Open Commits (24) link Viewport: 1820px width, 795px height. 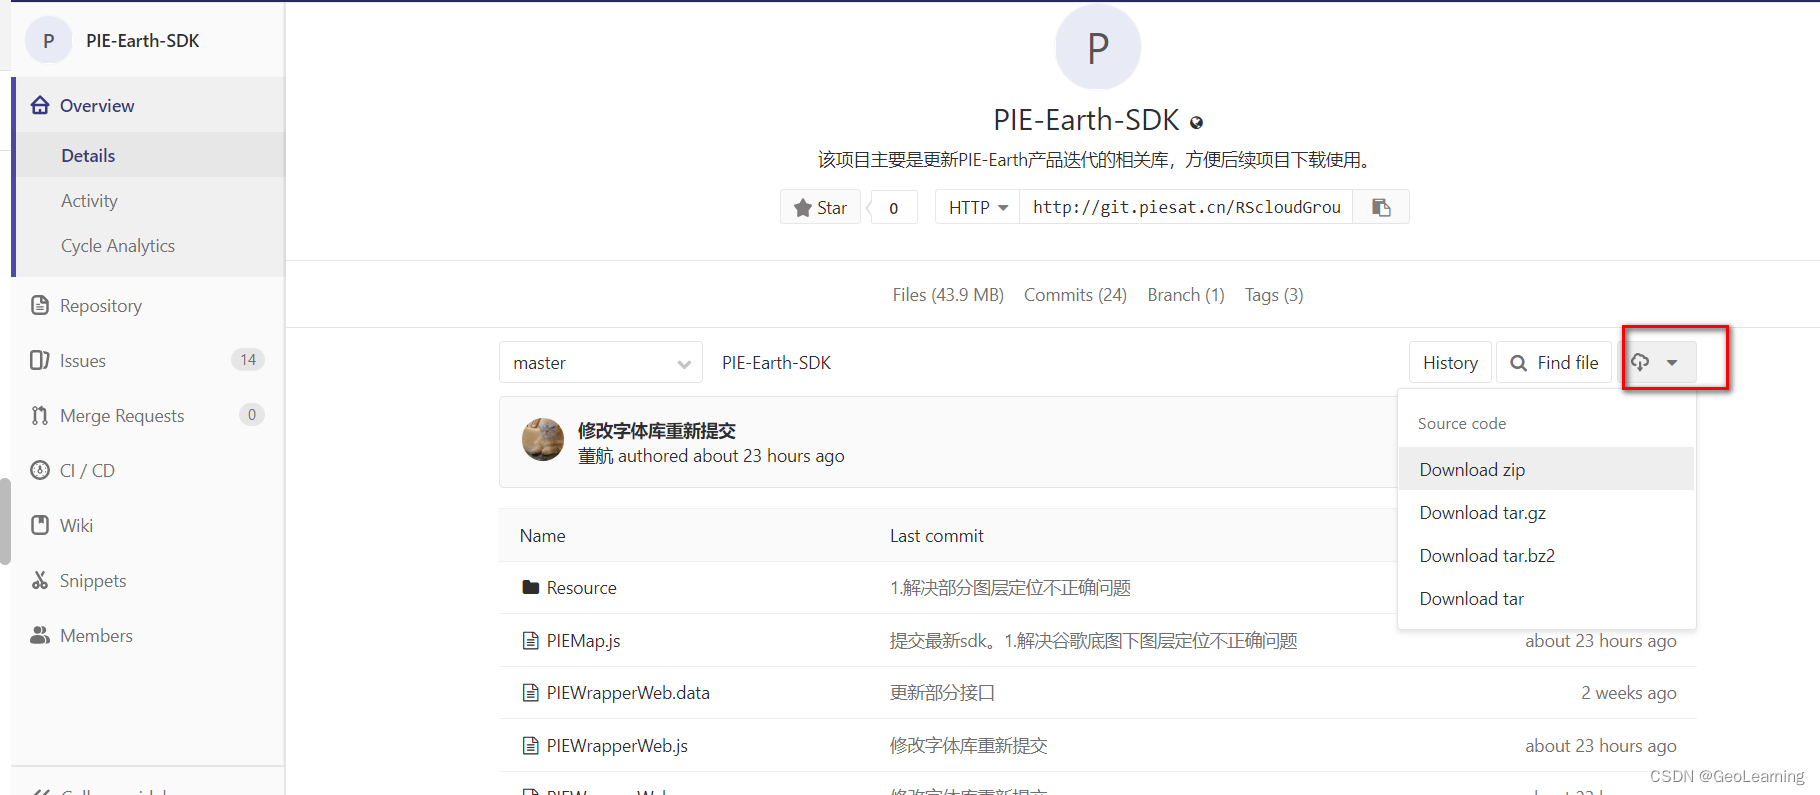pyautogui.click(x=1075, y=295)
